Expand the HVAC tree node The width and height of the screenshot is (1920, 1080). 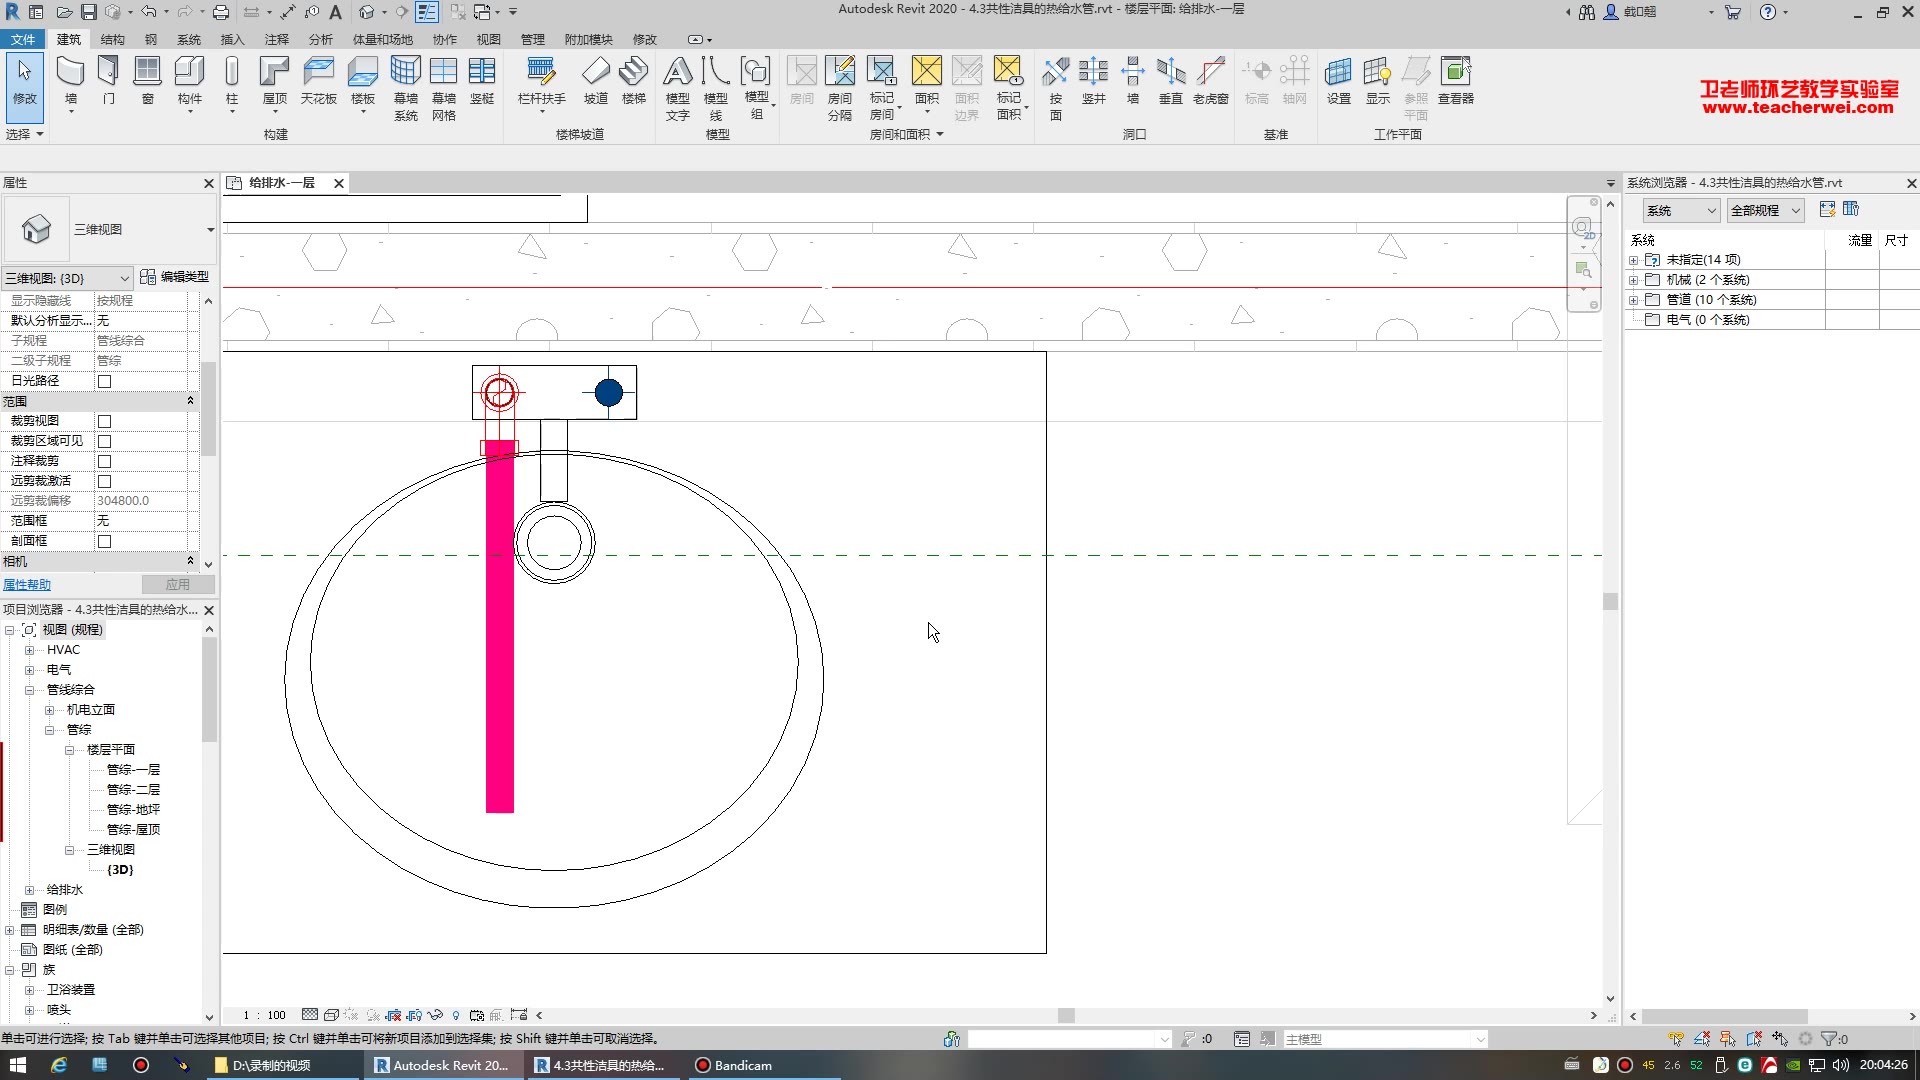coord(29,650)
